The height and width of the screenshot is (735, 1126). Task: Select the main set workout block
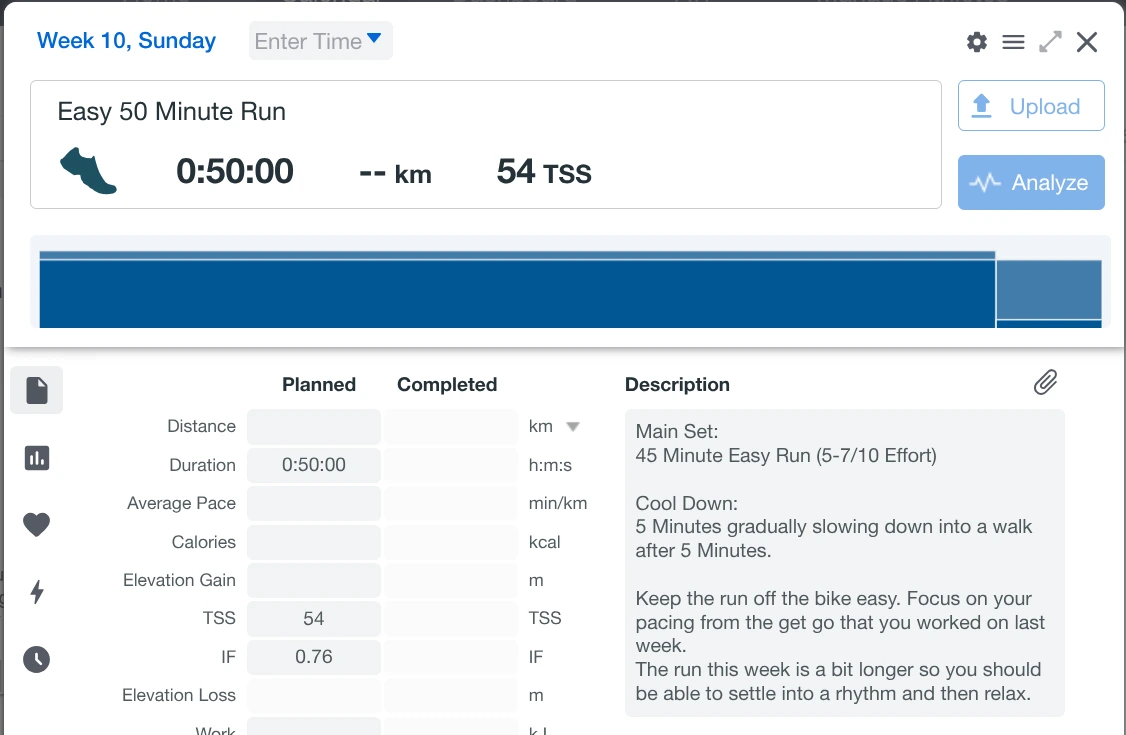pyautogui.click(x=517, y=292)
